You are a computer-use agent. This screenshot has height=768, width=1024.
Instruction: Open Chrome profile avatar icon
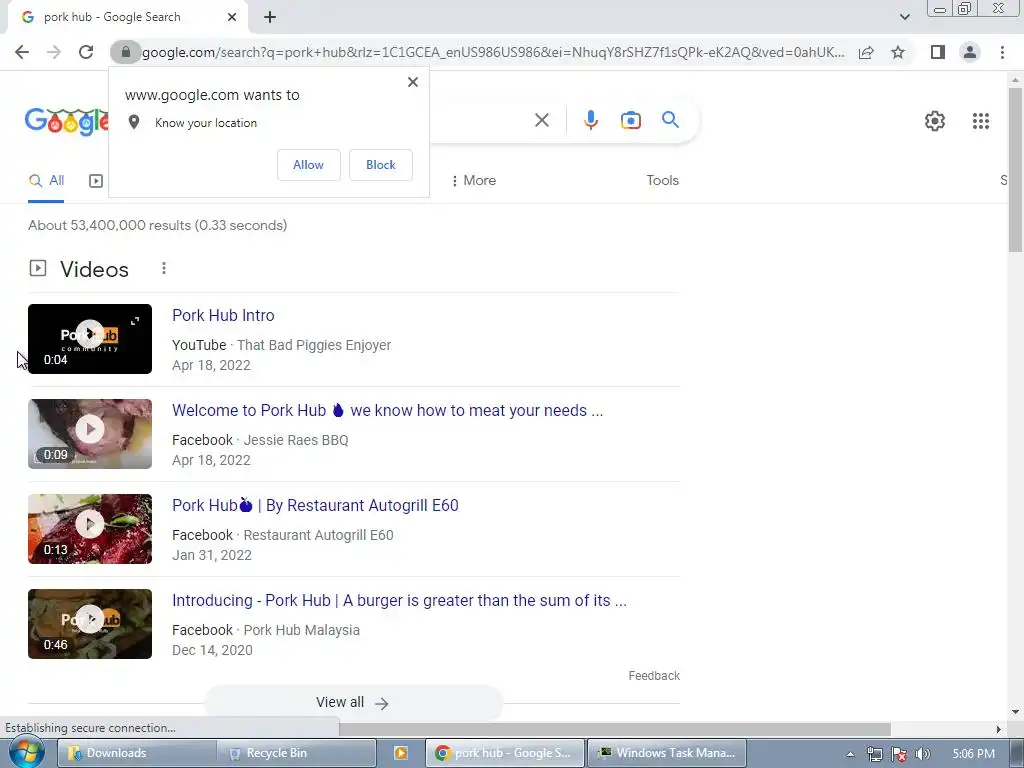(x=970, y=52)
